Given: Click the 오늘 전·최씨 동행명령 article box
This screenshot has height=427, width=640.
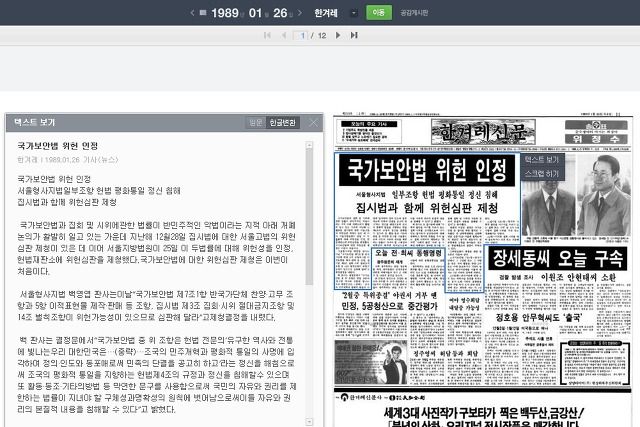Looking at the screenshot, I should click(408, 267).
